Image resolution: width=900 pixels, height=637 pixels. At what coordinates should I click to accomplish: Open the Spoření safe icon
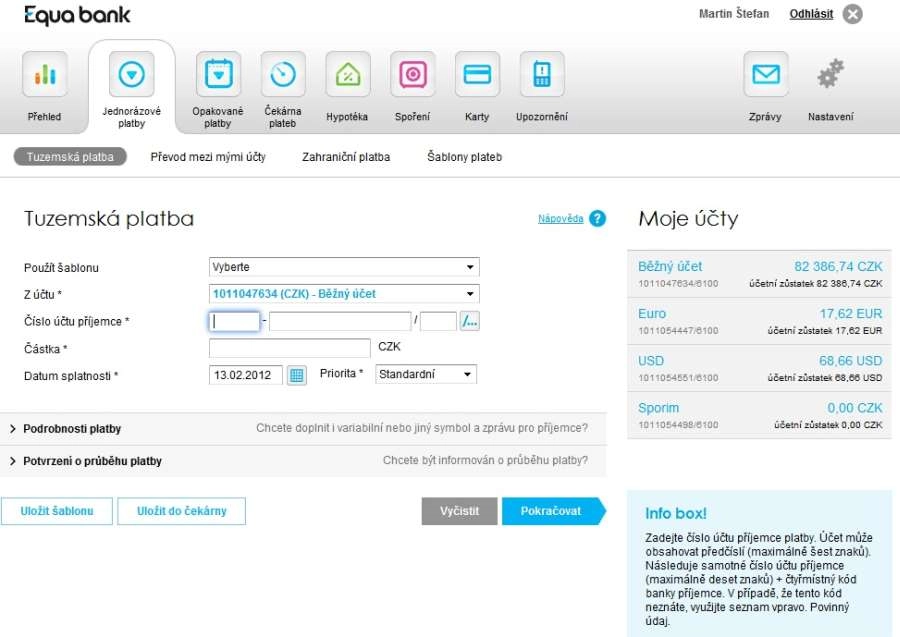412,74
